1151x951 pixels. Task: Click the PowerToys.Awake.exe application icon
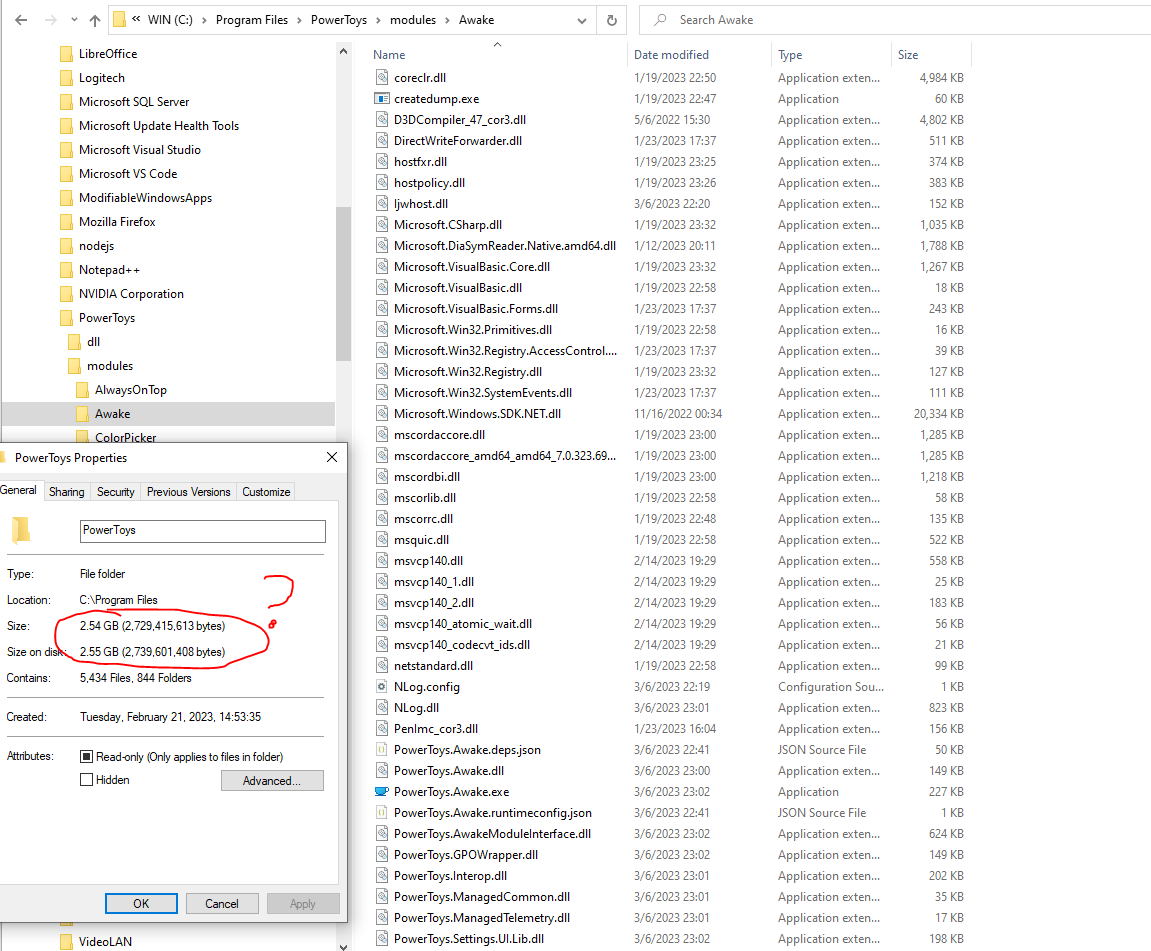click(x=382, y=791)
